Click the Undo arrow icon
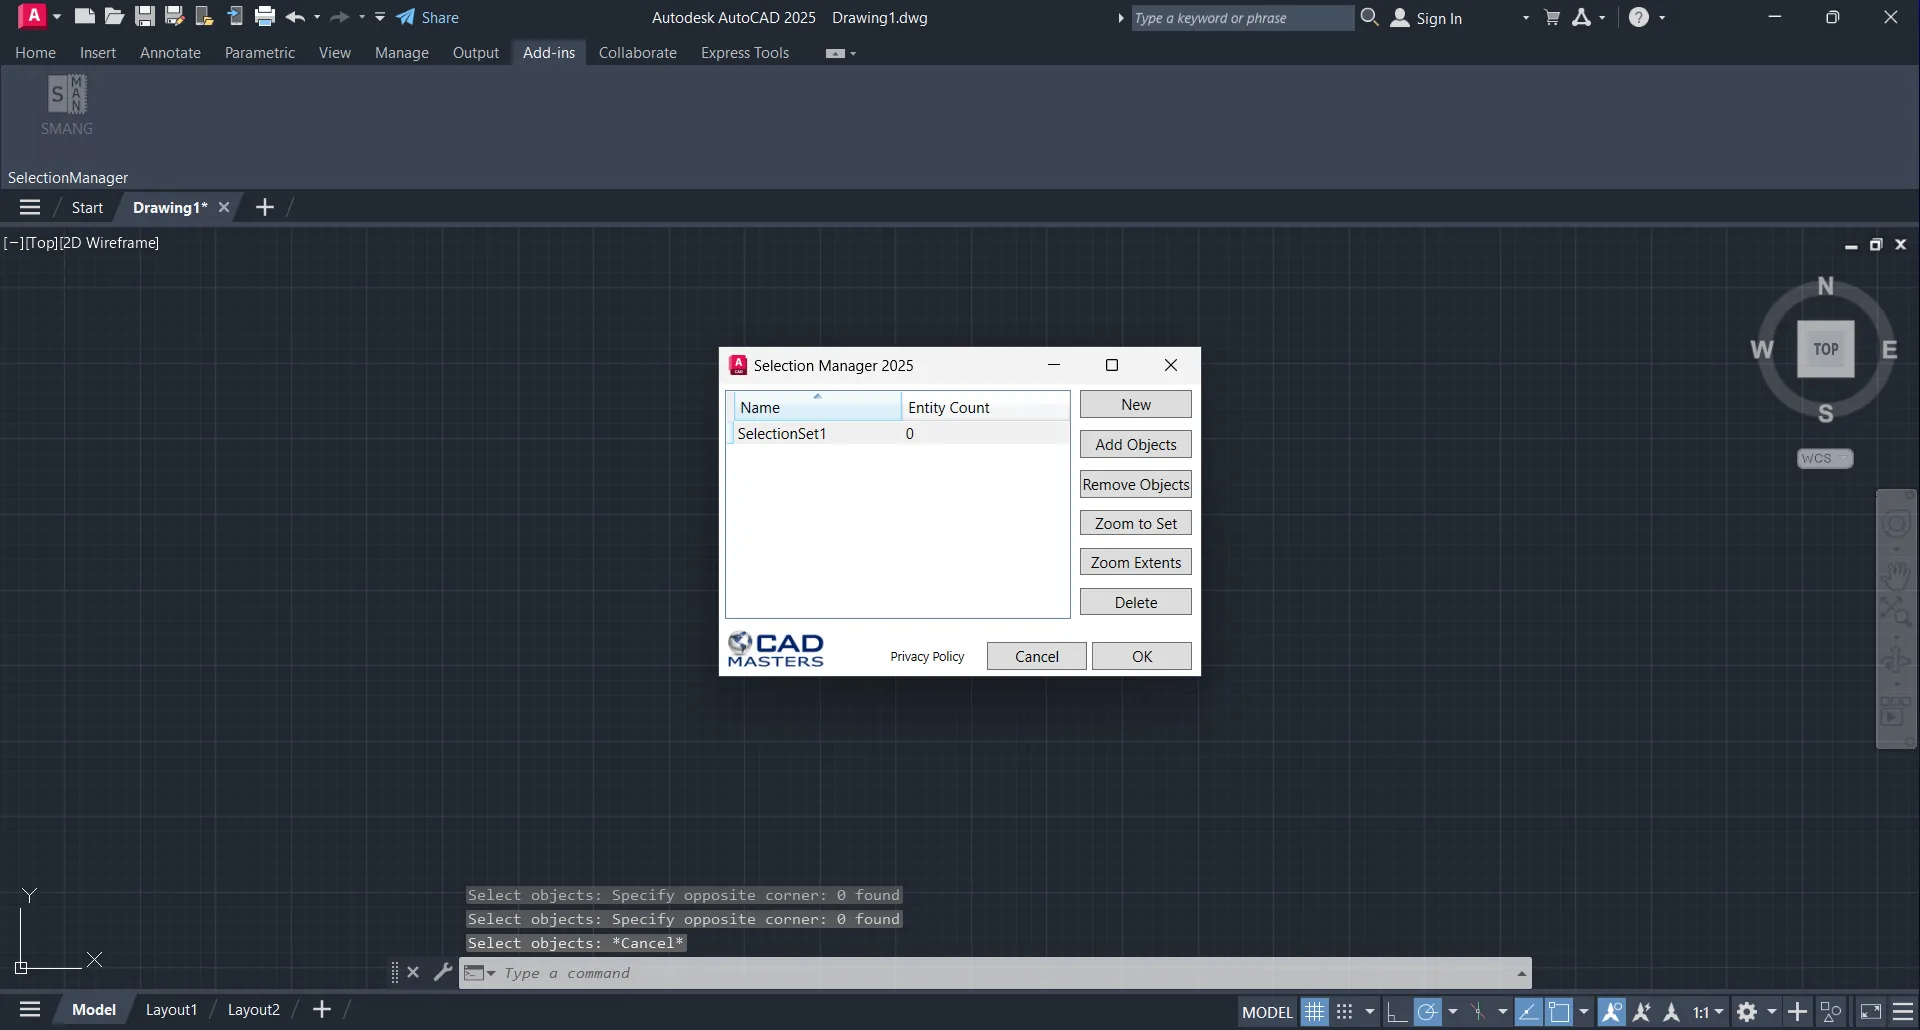The width and height of the screenshot is (1920, 1030). (x=294, y=17)
